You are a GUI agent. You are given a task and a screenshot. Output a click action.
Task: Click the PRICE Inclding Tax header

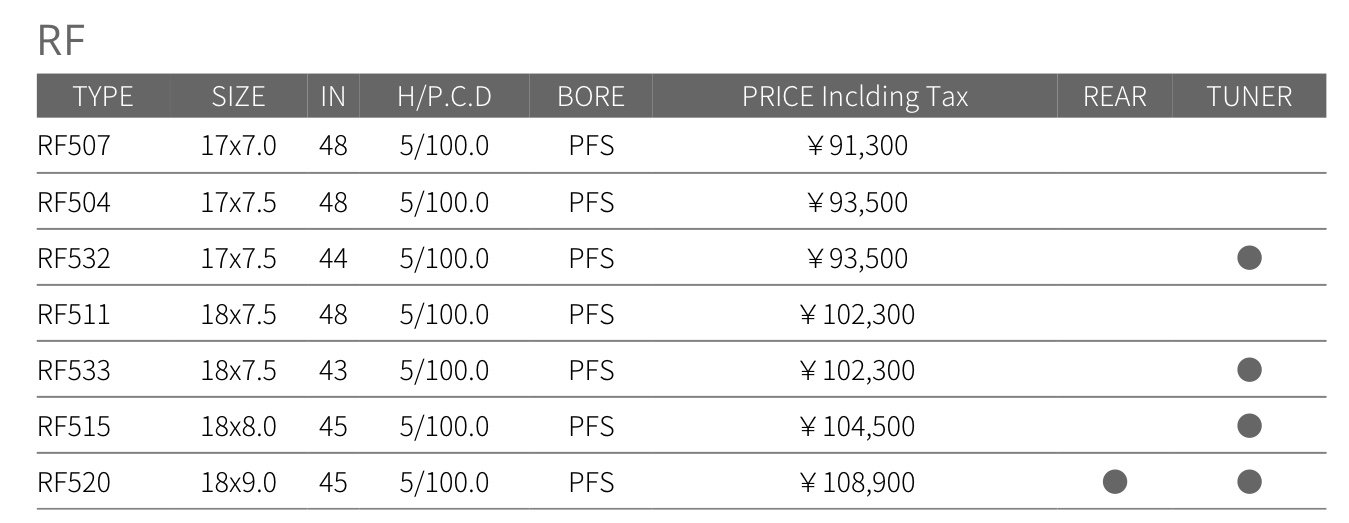pyautogui.click(x=855, y=96)
